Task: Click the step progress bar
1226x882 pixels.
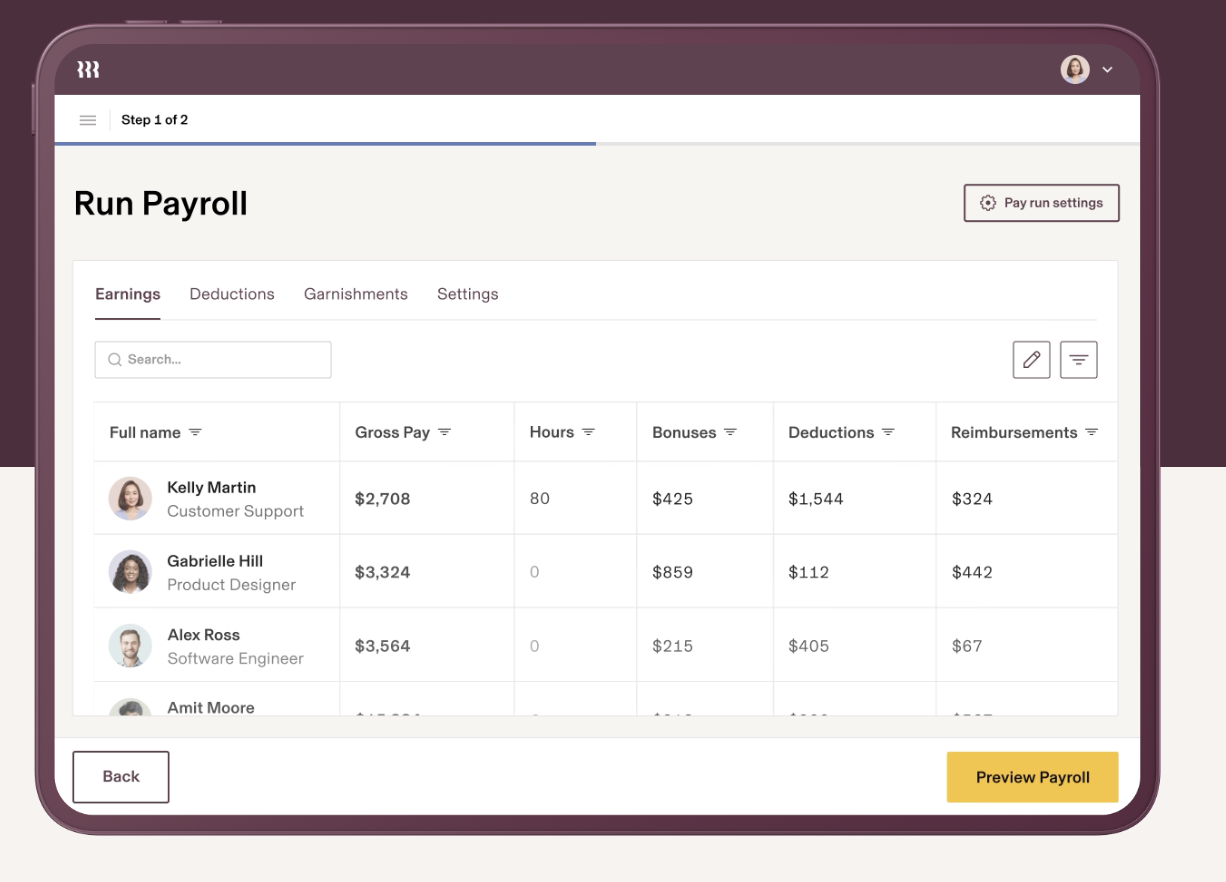Action: [597, 144]
